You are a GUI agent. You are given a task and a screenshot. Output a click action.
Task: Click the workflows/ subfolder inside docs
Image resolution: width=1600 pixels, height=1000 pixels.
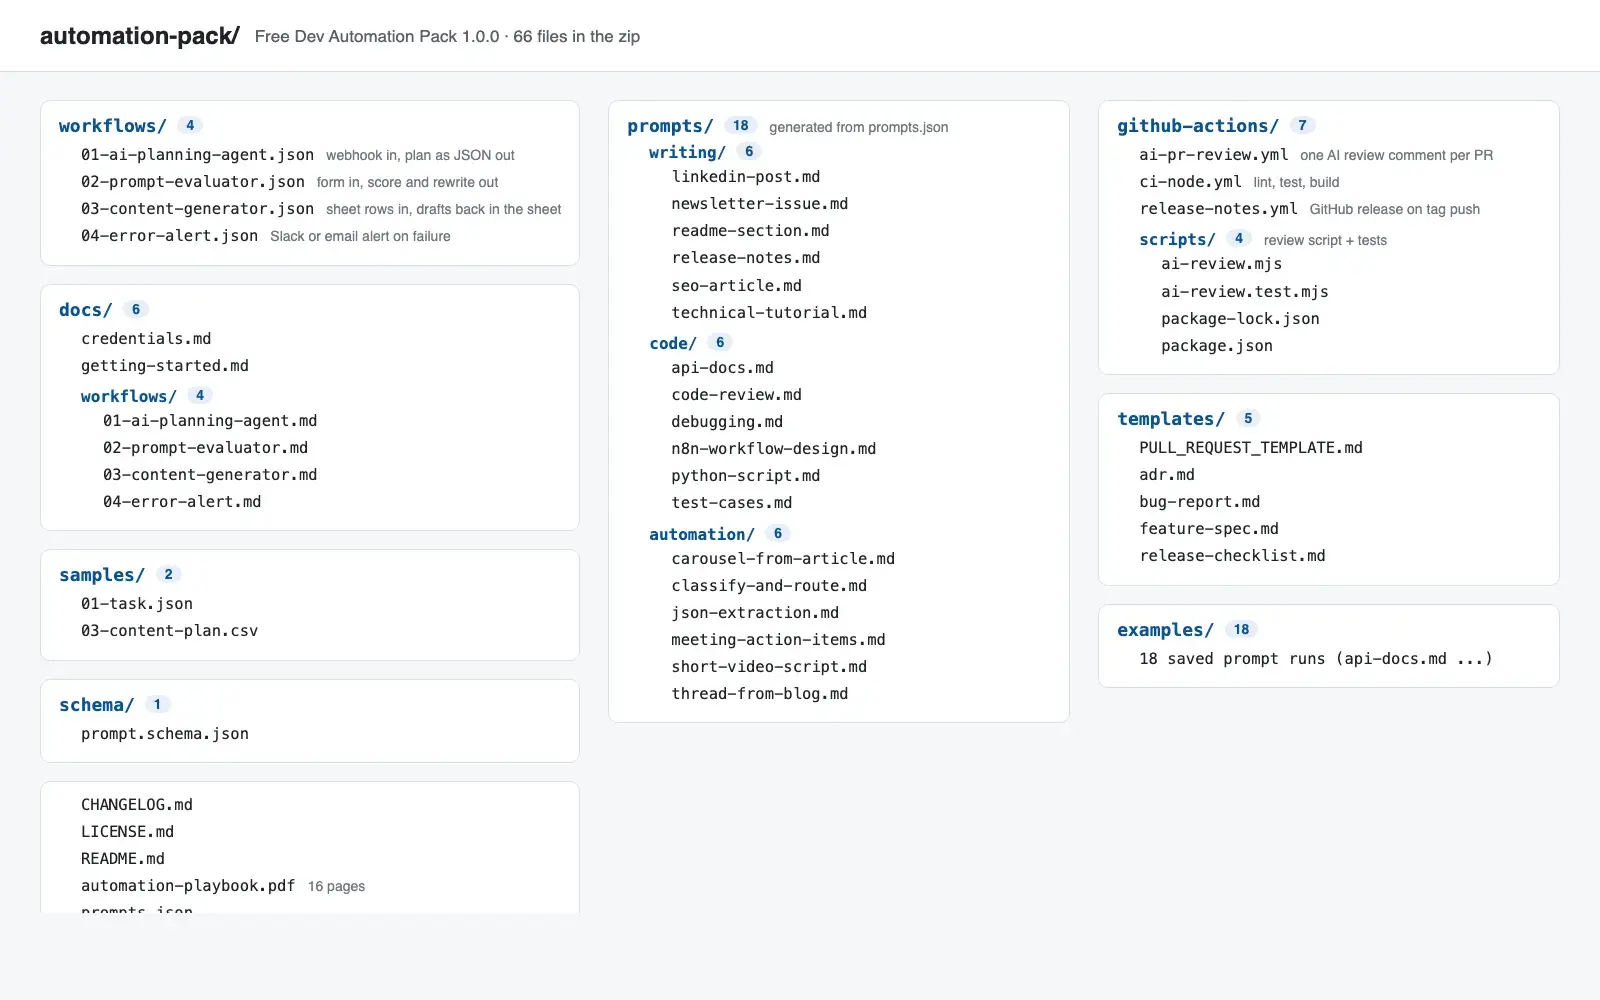point(128,396)
